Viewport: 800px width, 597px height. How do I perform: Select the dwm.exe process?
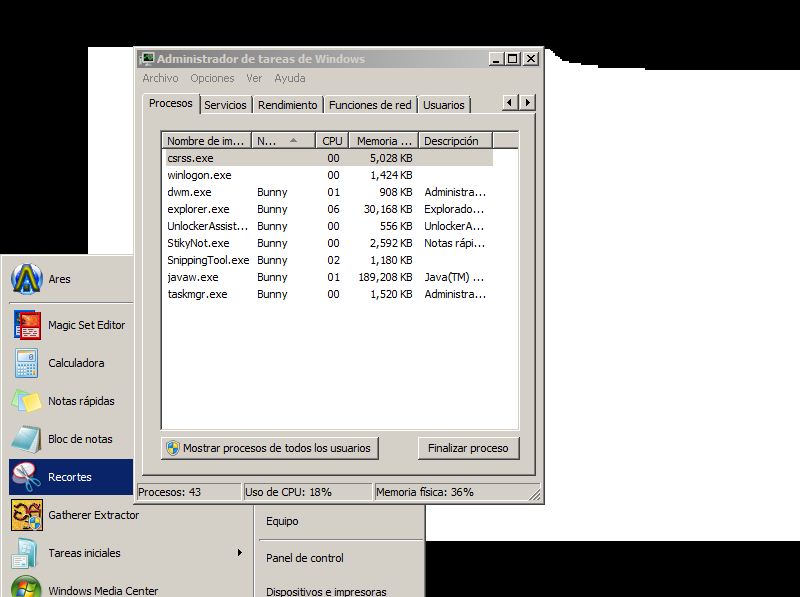click(x=329, y=192)
